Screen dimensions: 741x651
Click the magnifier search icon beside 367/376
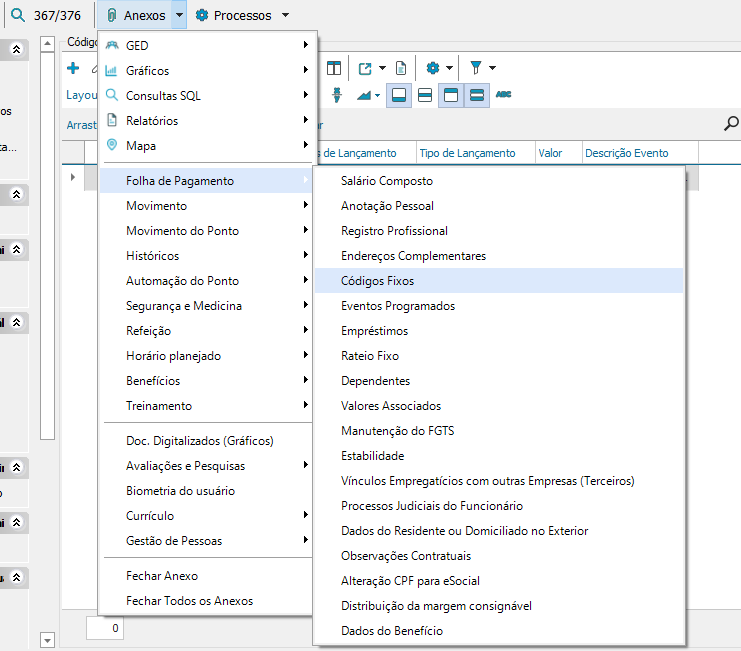(x=17, y=15)
